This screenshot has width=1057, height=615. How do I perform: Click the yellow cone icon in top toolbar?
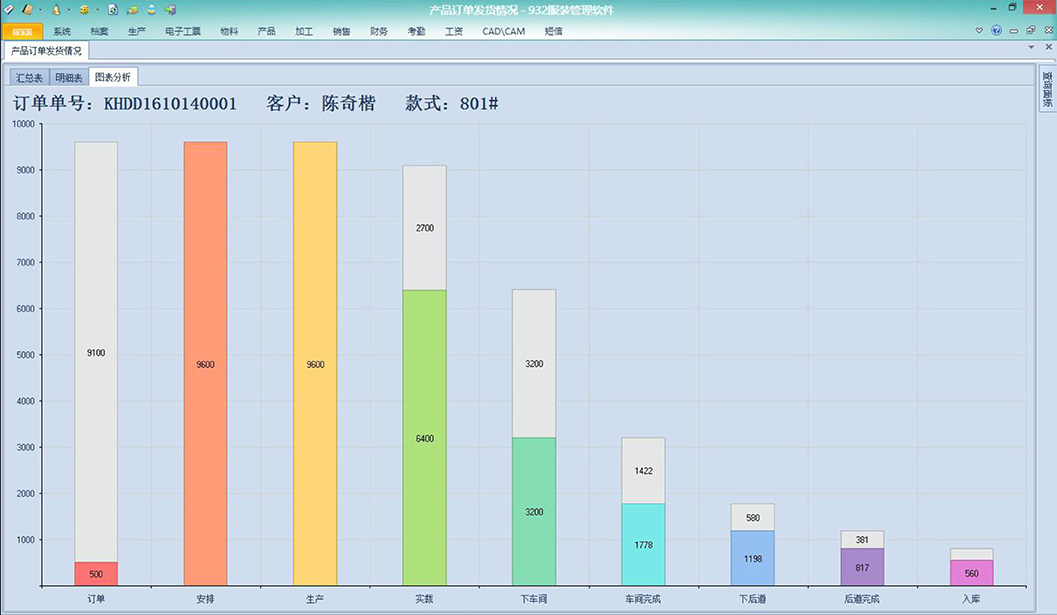[x=56, y=9]
